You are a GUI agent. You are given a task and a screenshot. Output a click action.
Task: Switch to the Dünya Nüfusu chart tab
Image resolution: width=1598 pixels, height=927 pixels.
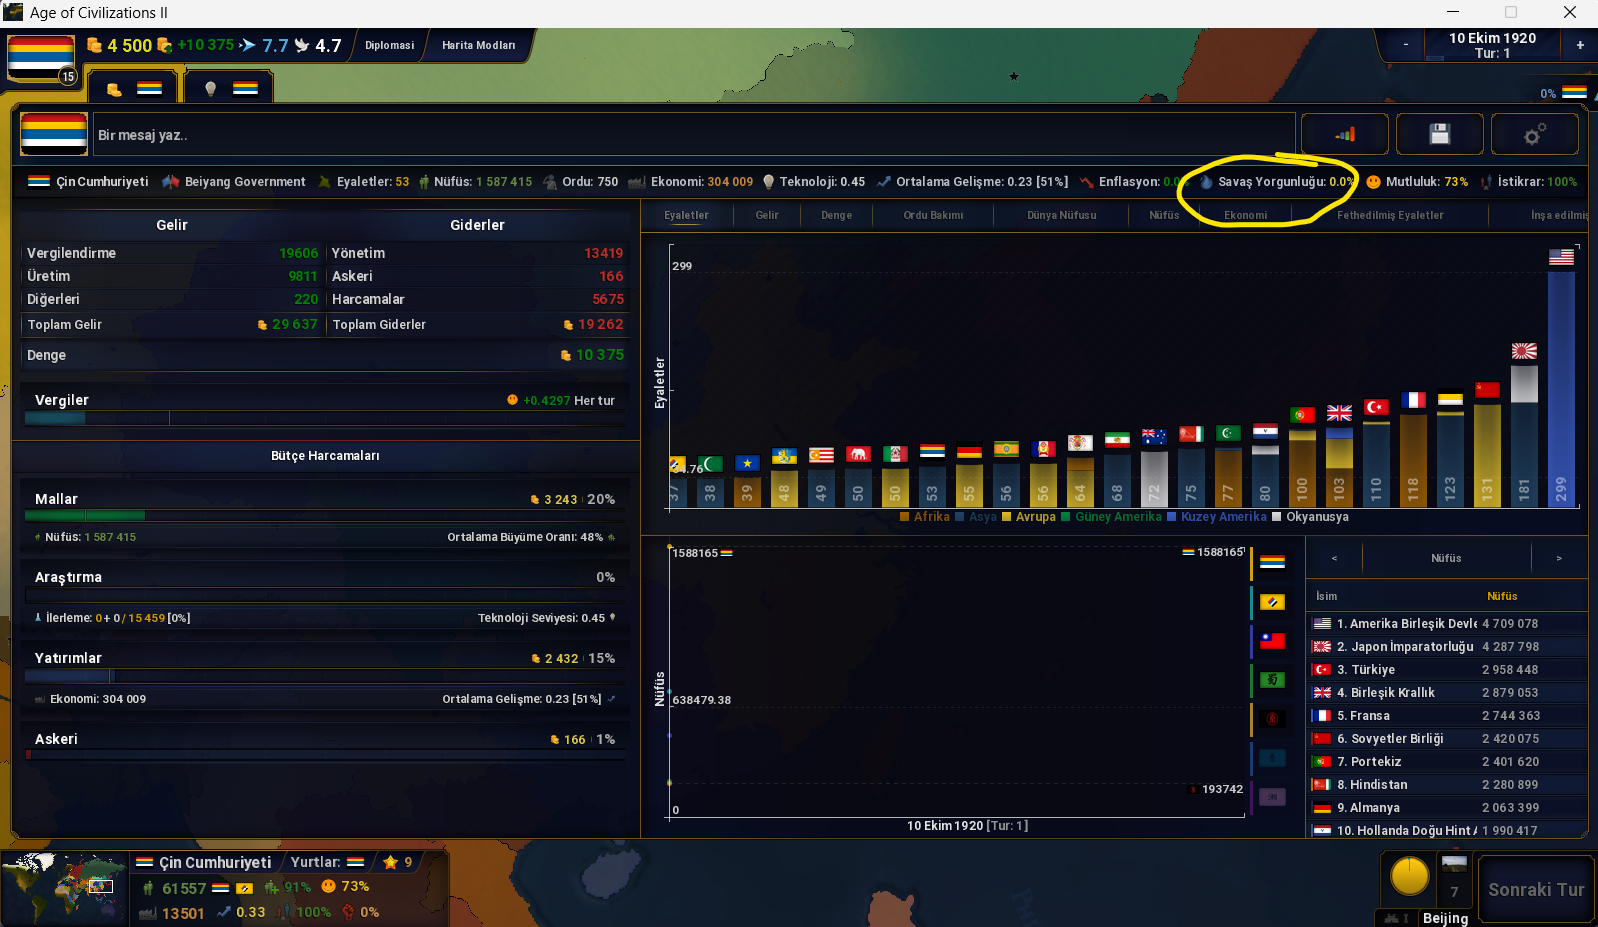tap(1062, 215)
